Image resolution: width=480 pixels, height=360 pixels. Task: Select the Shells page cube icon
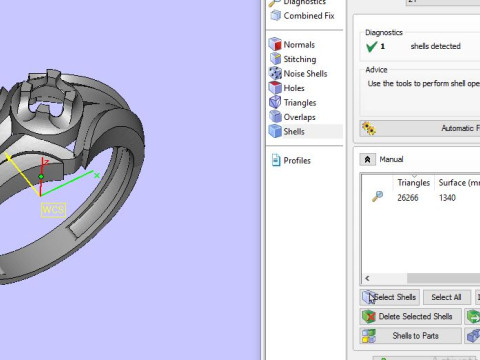tap(275, 131)
